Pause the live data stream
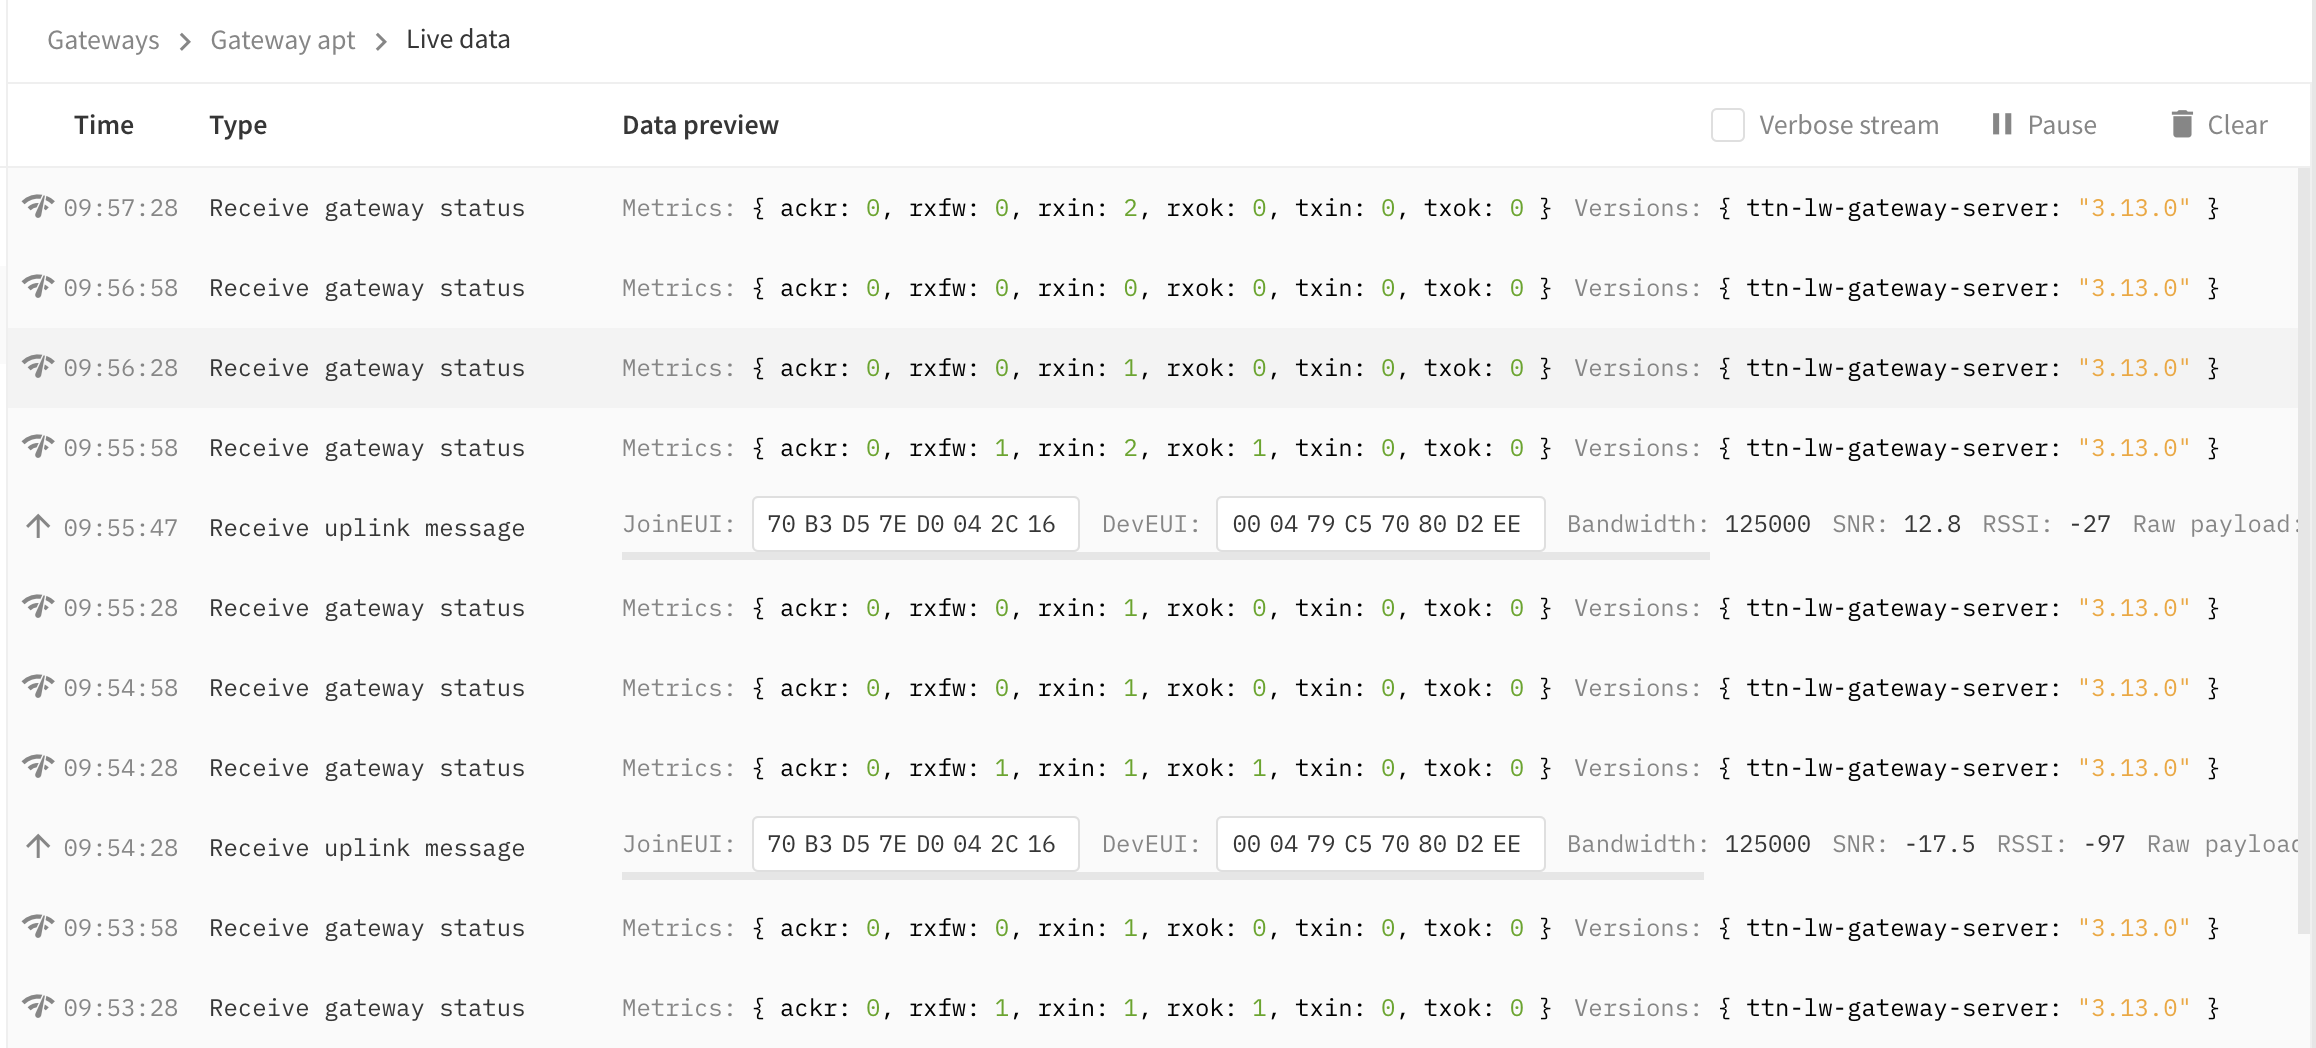 (x=2045, y=125)
